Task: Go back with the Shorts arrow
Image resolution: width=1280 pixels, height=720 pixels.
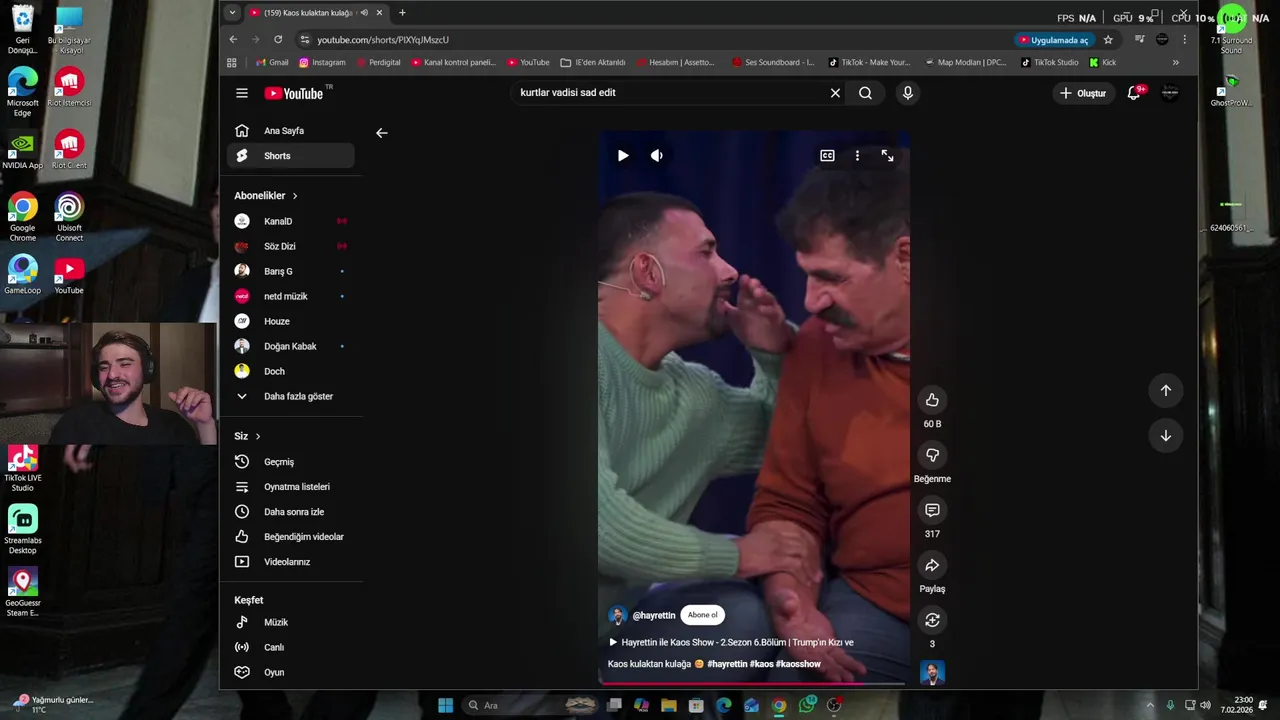Action: [381, 133]
